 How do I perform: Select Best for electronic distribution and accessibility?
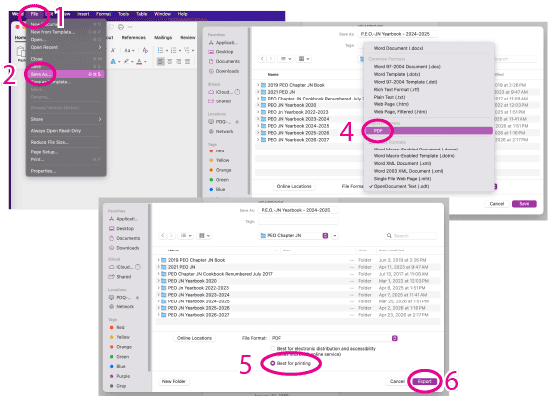pos(273,348)
